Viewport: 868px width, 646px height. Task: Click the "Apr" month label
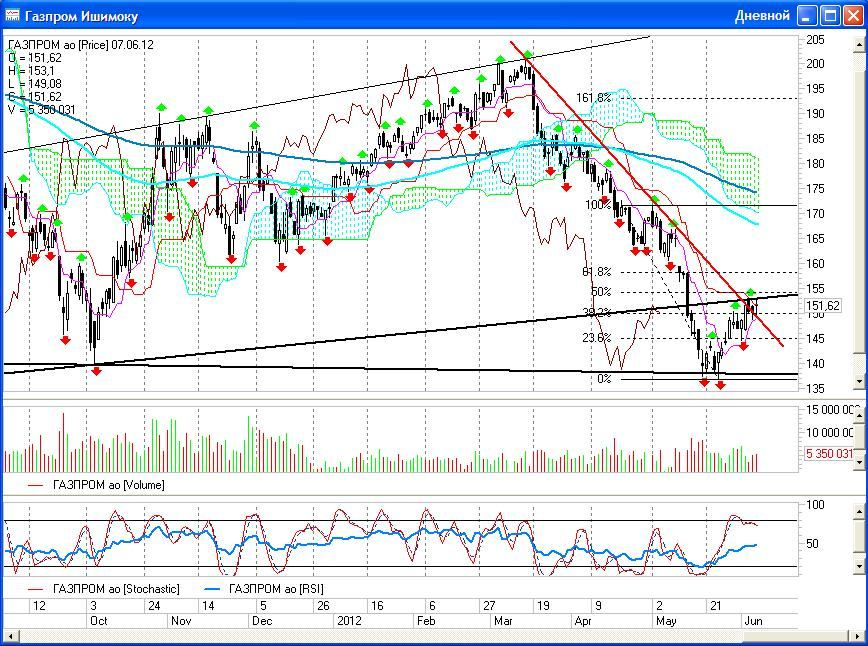[583, 621]
